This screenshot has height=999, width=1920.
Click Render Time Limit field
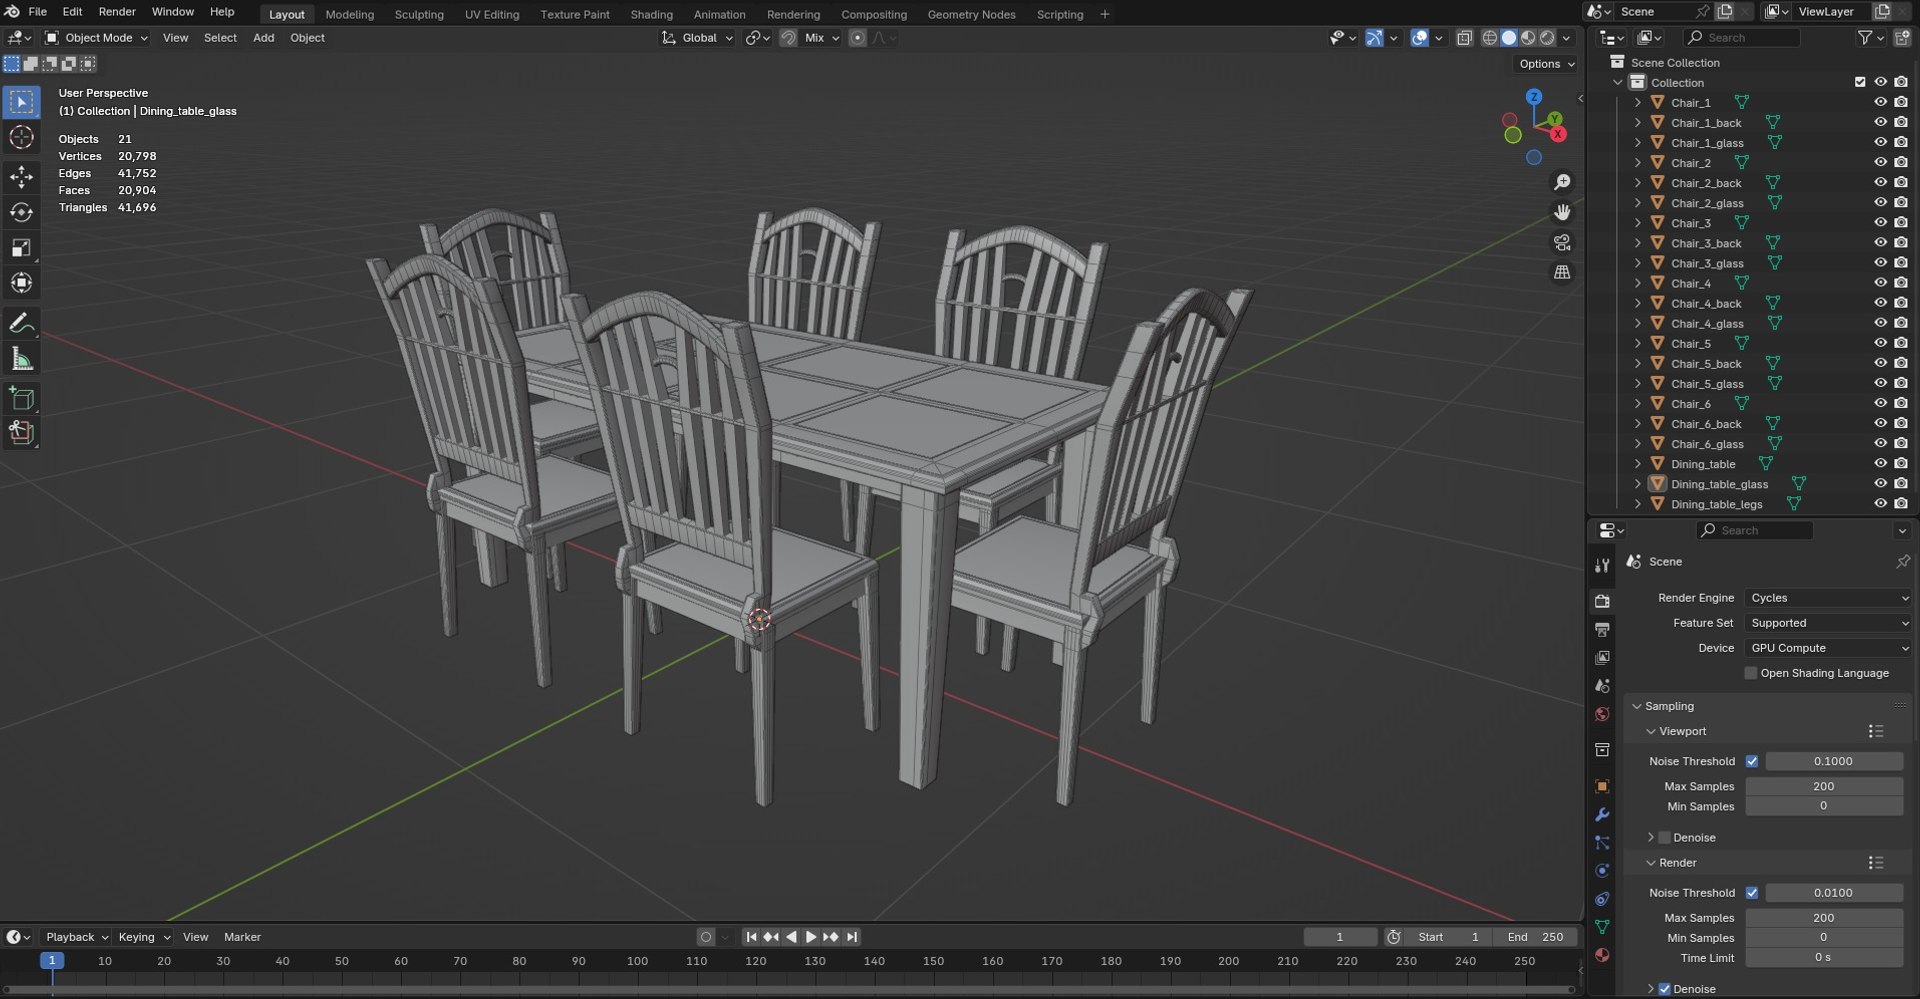pos(1823,957)
